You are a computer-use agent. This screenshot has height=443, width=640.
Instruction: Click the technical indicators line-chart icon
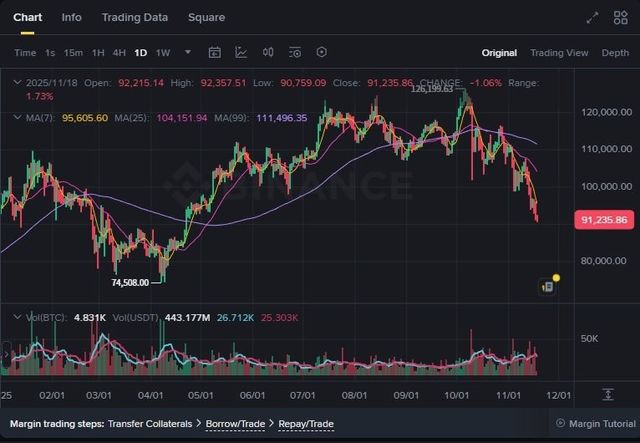click(241, 52)
